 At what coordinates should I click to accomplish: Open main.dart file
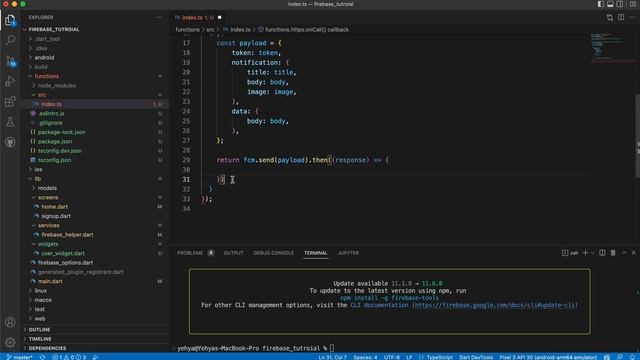[x=50, y=281]
